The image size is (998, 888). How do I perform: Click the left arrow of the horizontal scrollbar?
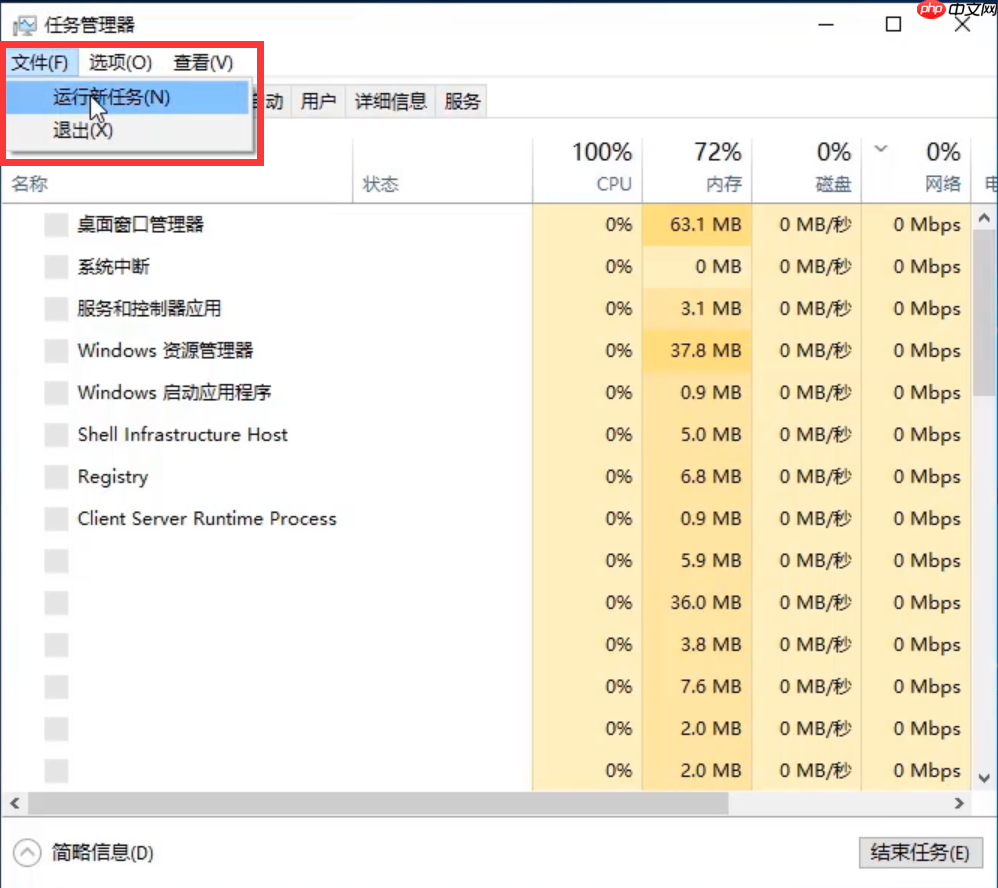tap(14, 802)
